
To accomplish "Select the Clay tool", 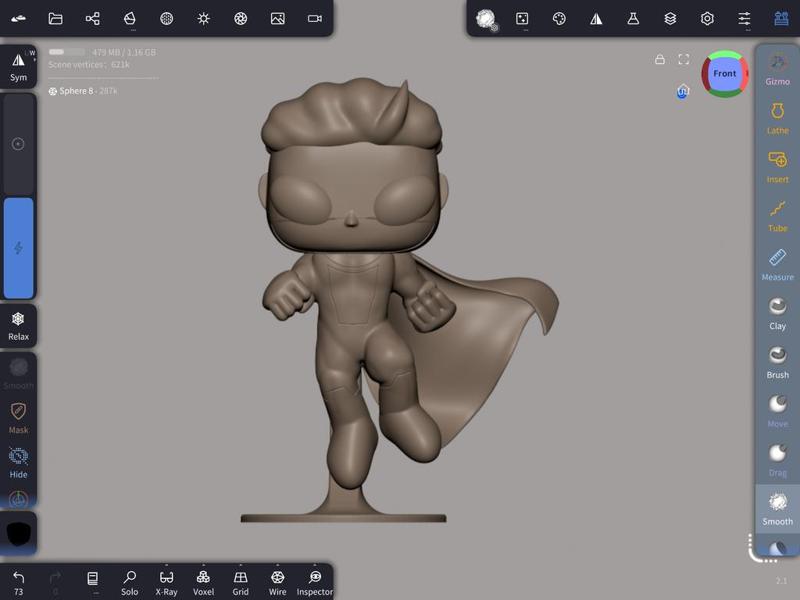I will [x=777, y=314].
